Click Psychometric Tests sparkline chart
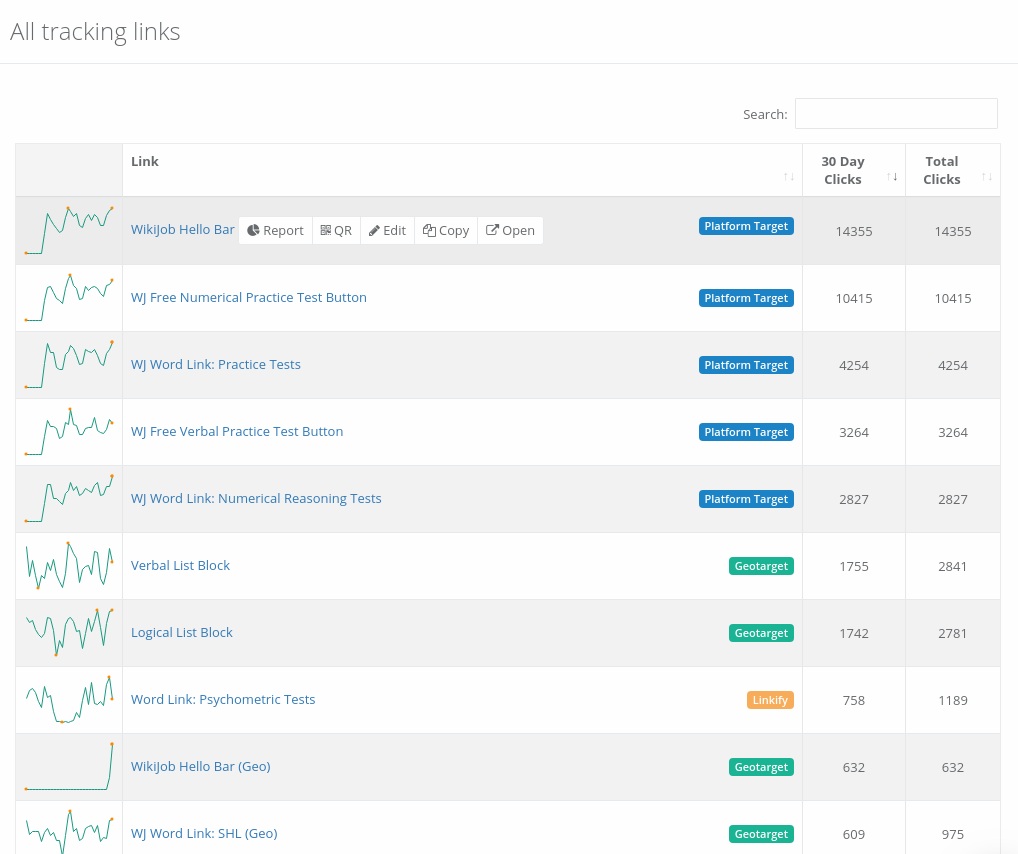 (x=69, y=699)
